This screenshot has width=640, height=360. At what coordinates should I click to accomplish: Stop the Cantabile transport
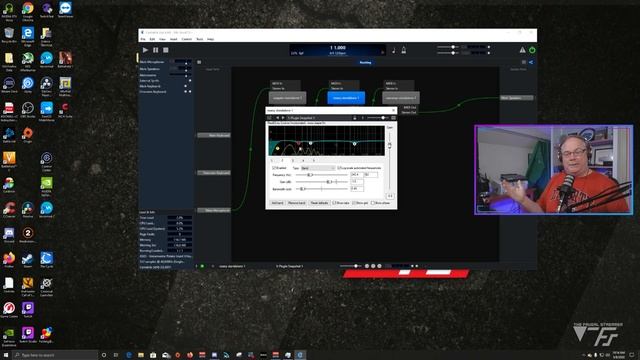(166, 50)
